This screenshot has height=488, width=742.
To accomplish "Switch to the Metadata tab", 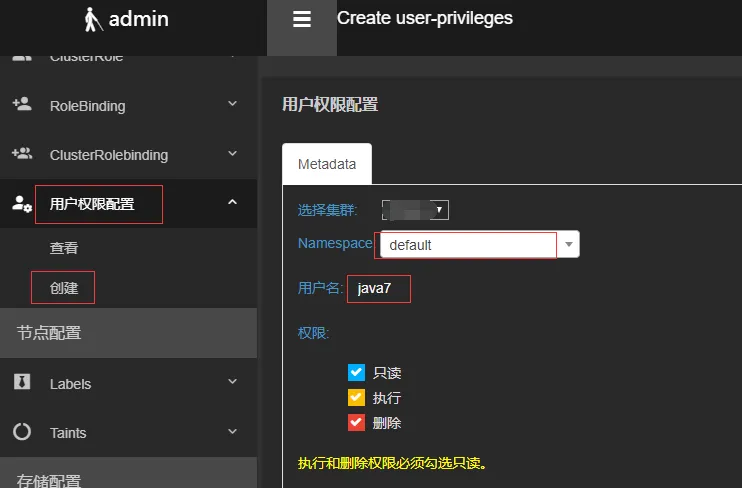I will coord(327,164).
